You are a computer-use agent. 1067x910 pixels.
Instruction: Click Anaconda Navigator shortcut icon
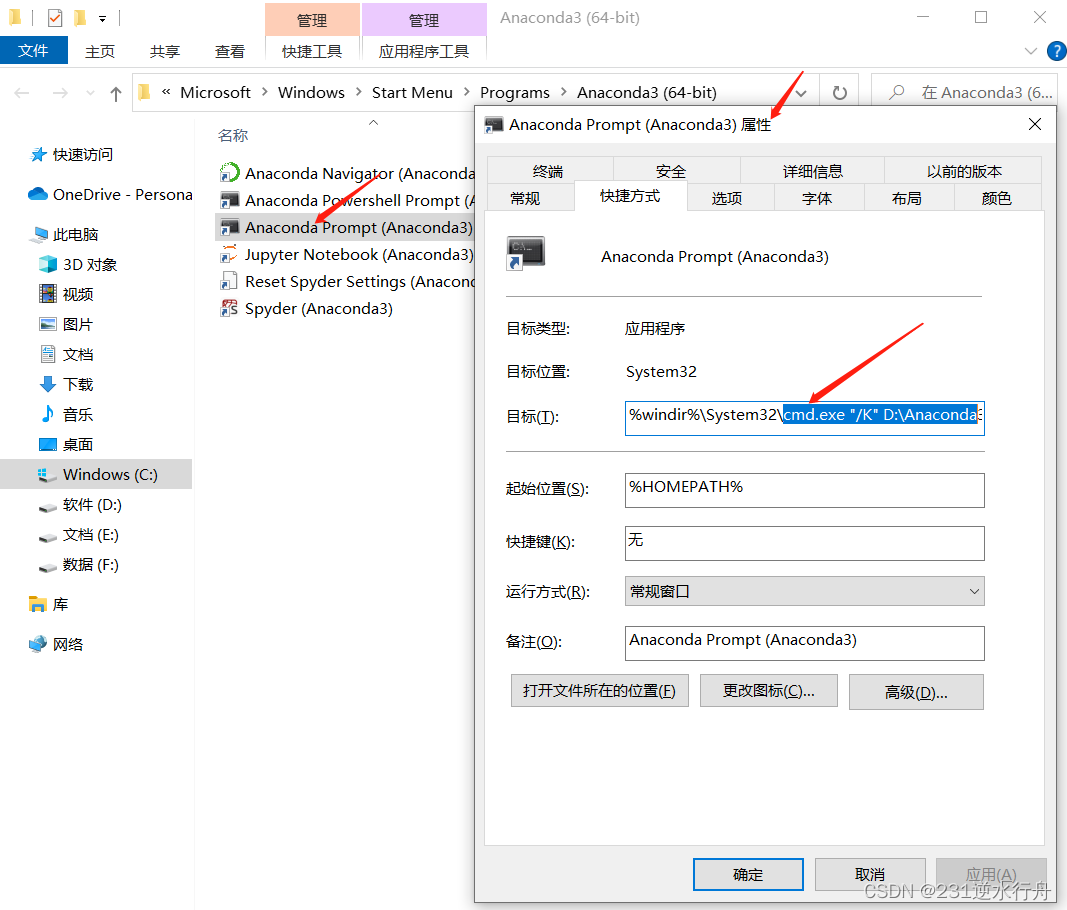click(229, 173)
